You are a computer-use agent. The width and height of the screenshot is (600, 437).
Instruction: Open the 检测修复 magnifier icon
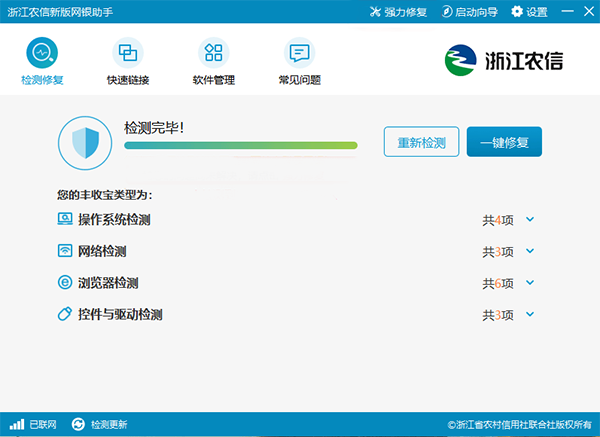[x=42, y=52]
